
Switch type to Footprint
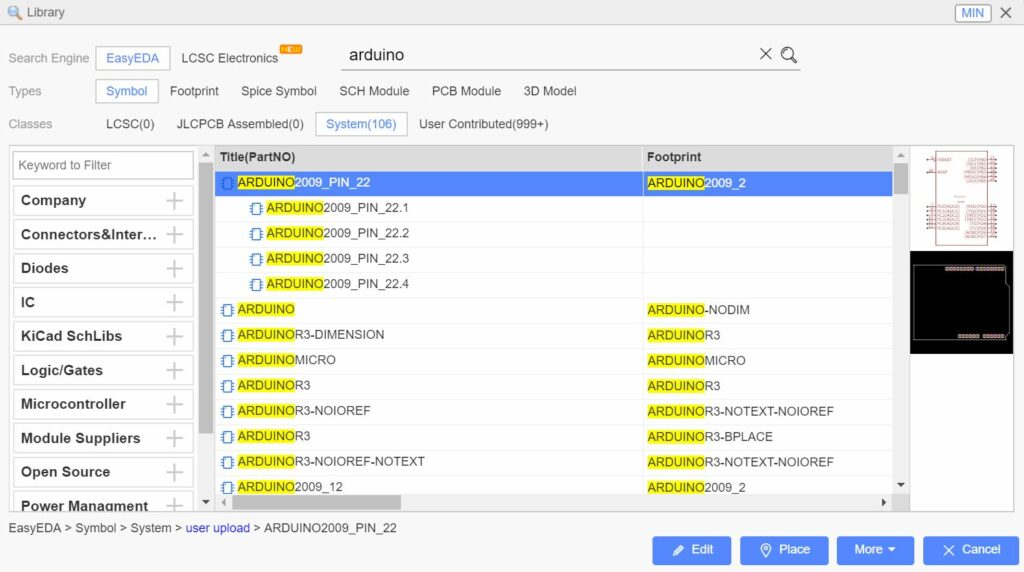pyautogui.click(x=194, y=91)
